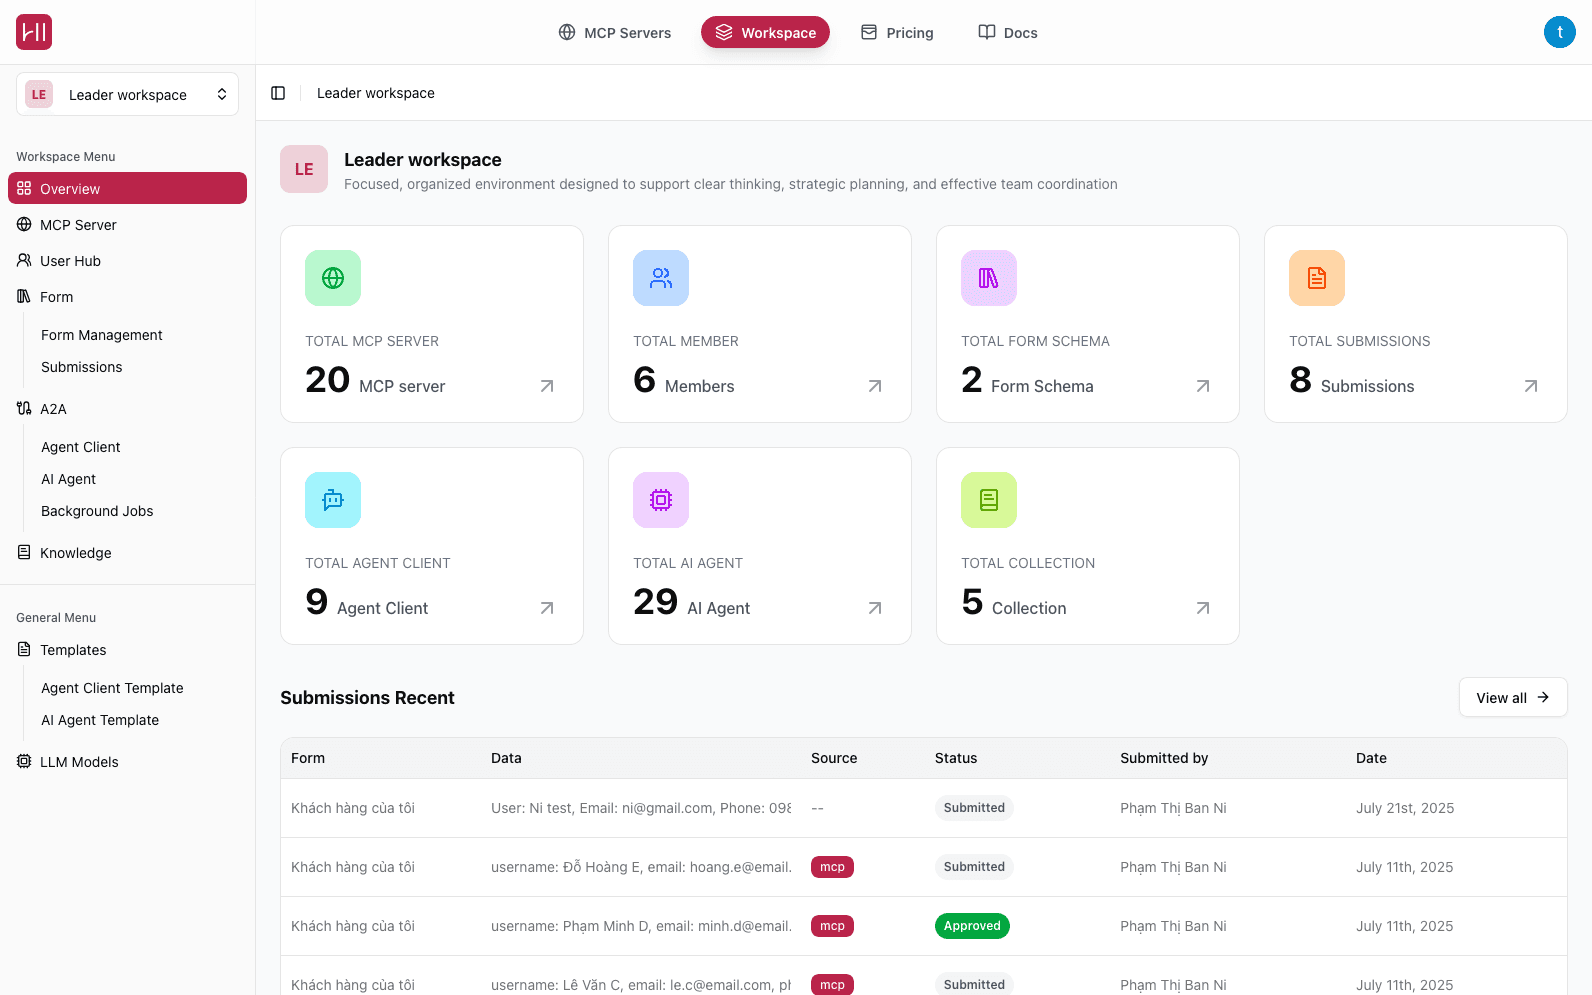1592x995 pixels.
Task: Collapse the A2A section in sidebar
Action: pyautogui.click(x=53, y=409)
